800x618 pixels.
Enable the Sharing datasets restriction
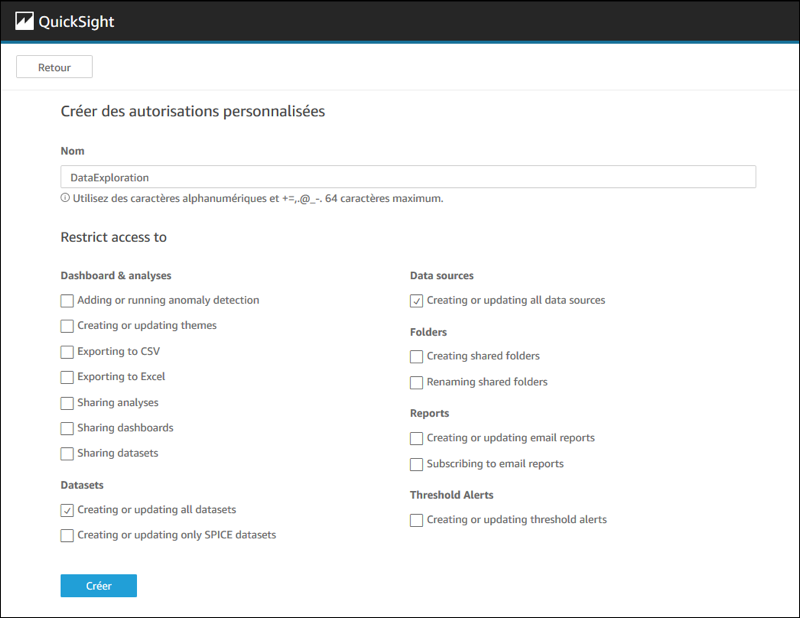tap(67, 454)
